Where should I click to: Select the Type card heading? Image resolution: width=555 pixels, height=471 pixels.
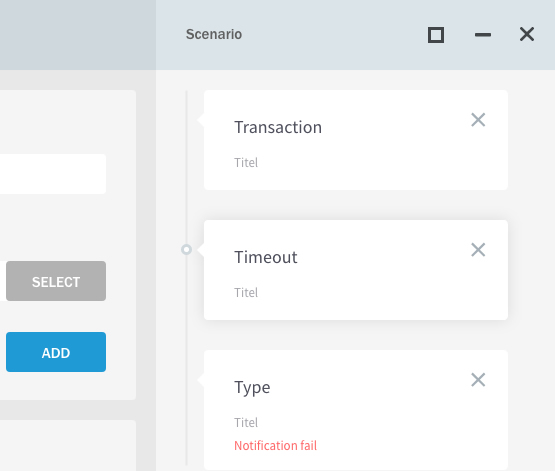click(252, 387)
